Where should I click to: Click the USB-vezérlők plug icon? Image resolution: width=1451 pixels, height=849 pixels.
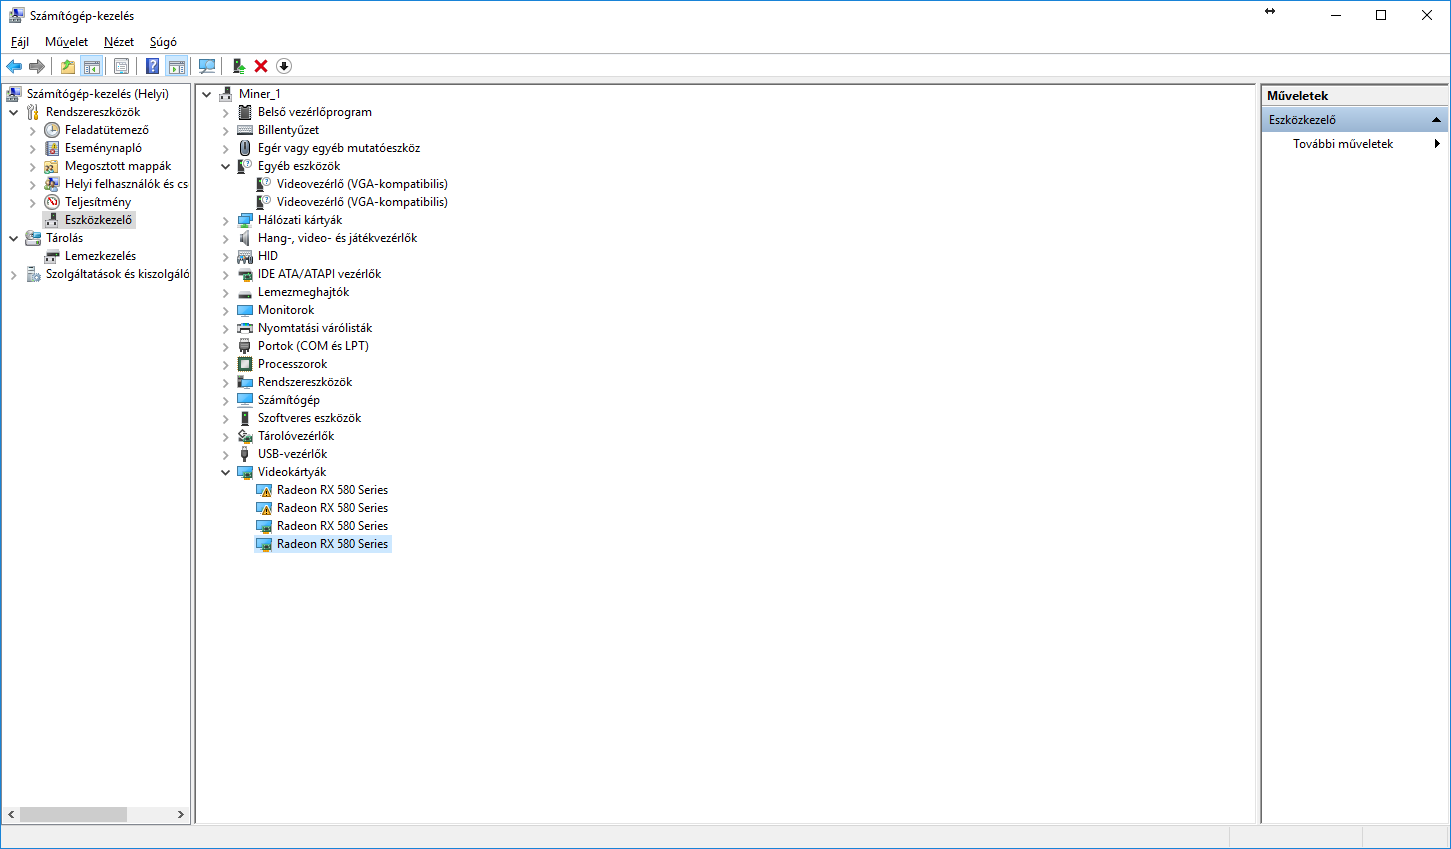pyautogui.click(x=245, y=454)
